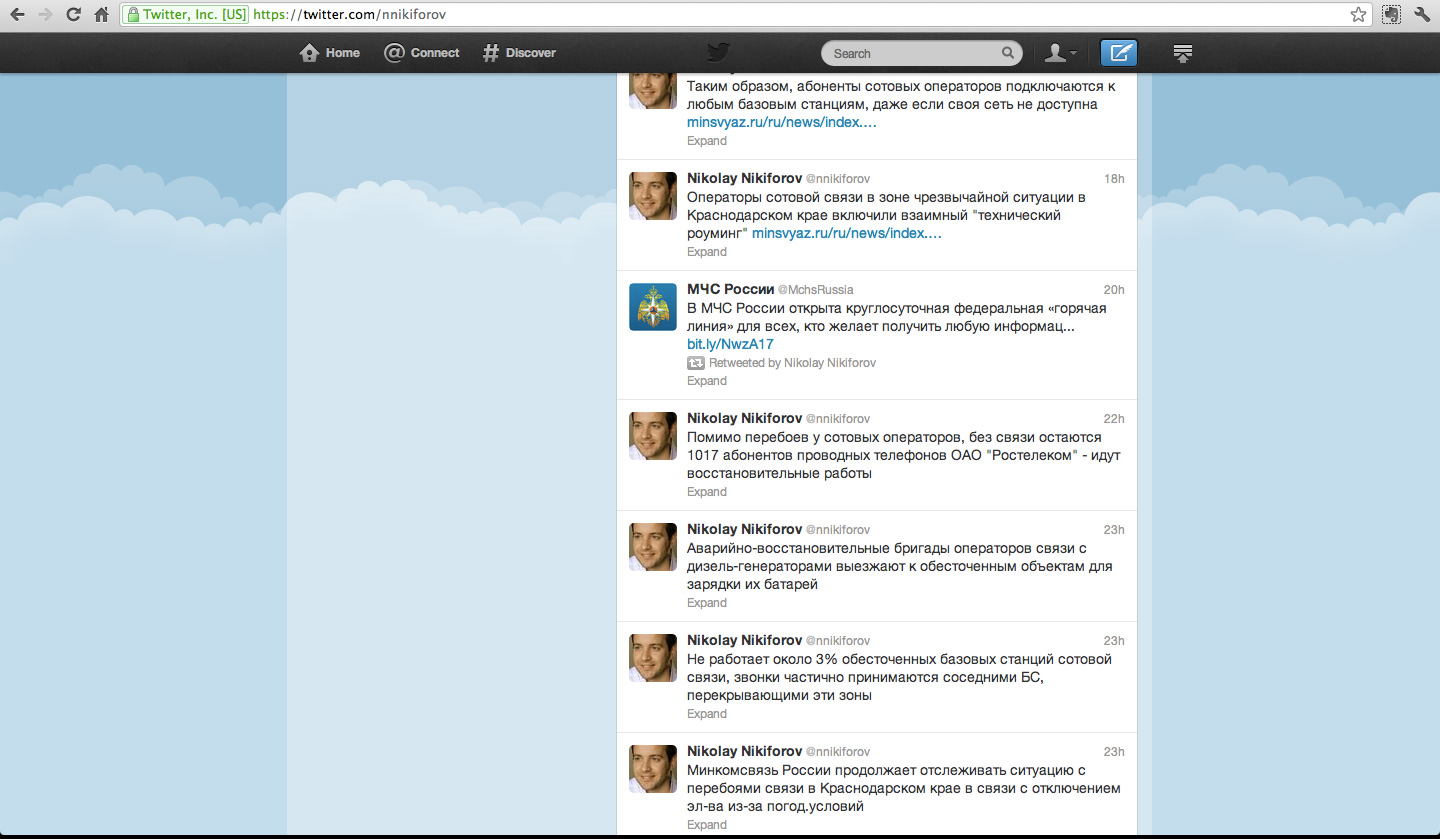Click the МЧС России avatar emblem
Image resolution: width=1440 pixels, height=839 pixels.
click(x=653, y=307)
